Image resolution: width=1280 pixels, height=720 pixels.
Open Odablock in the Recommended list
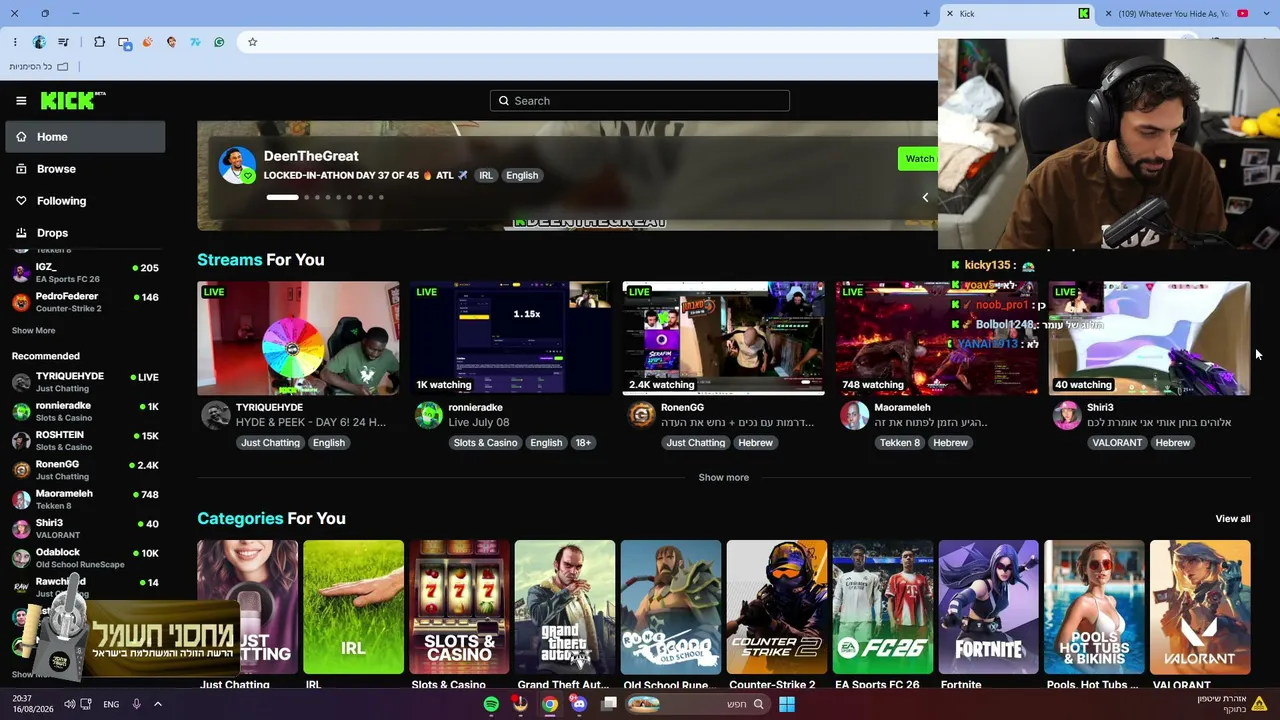(85, 558)
